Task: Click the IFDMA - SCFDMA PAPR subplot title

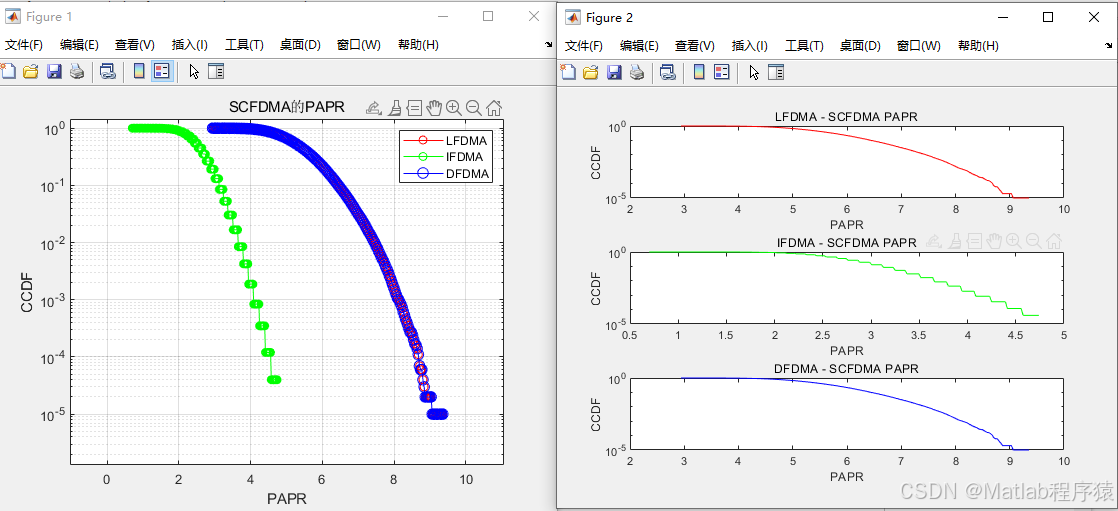Action: (846, 243)
